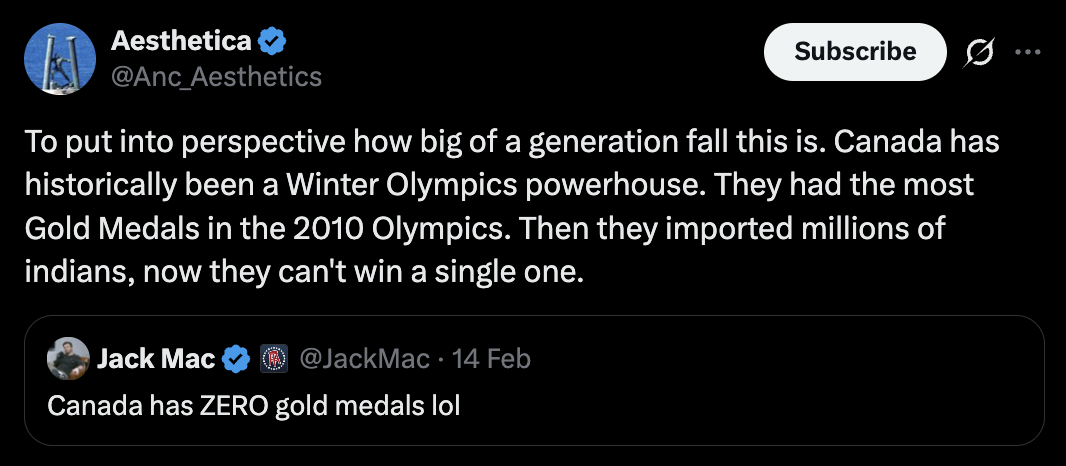Viewport: 1066px width, 466px height.
Task: Open Jack Mac's small profile avatar
Action: (x=68, y=359)
